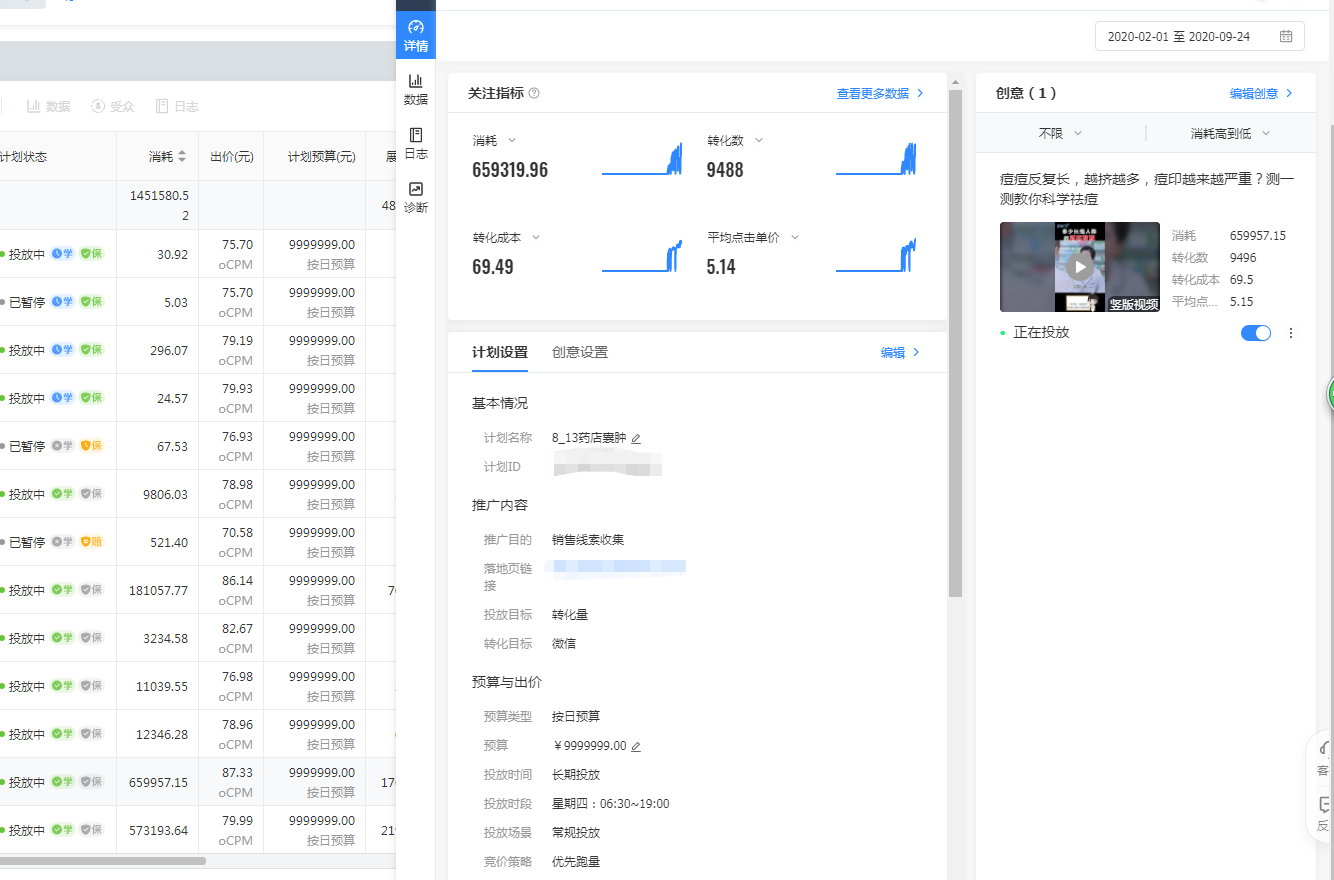Open the 日志 panel from the sidebar

tap(415, 142)
